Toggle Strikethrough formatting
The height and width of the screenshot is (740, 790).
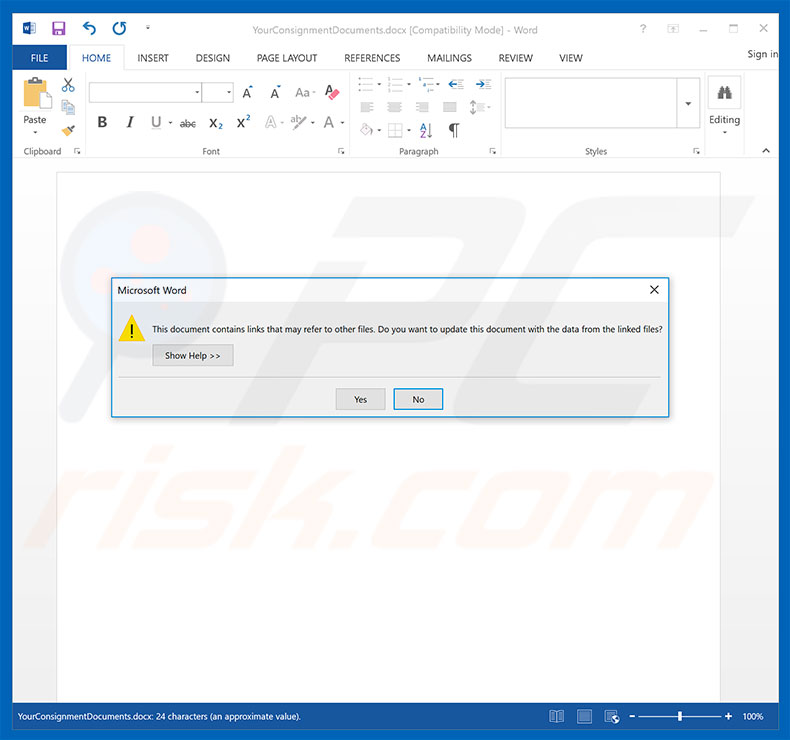187,123
